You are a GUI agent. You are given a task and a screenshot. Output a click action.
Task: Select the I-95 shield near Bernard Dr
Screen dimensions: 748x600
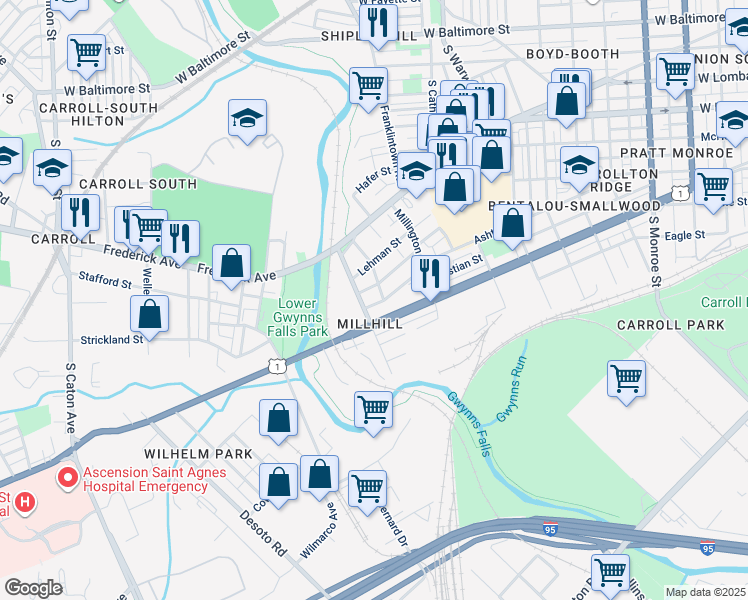(550, 529)
